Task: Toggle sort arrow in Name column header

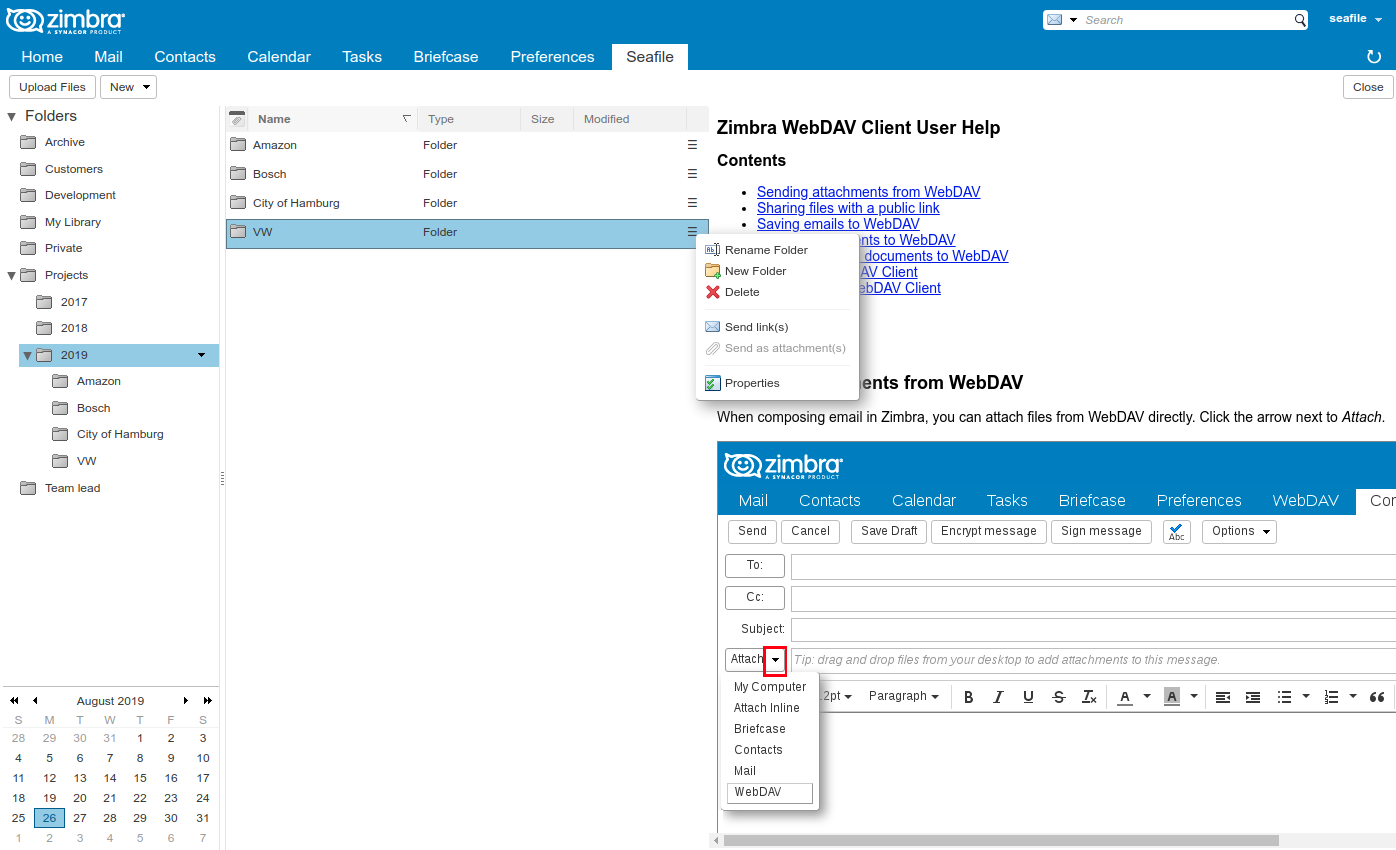Action: pyautogui.click(x=406, y=119)
